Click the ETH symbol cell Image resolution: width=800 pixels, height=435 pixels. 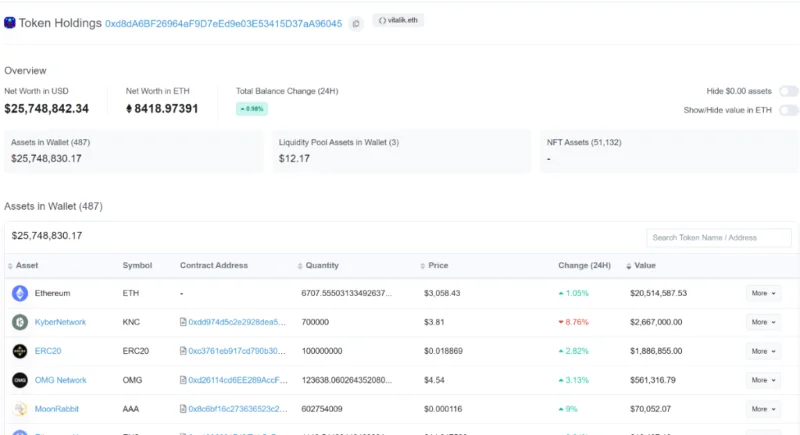pyautogui.click(x=131, y=293)
